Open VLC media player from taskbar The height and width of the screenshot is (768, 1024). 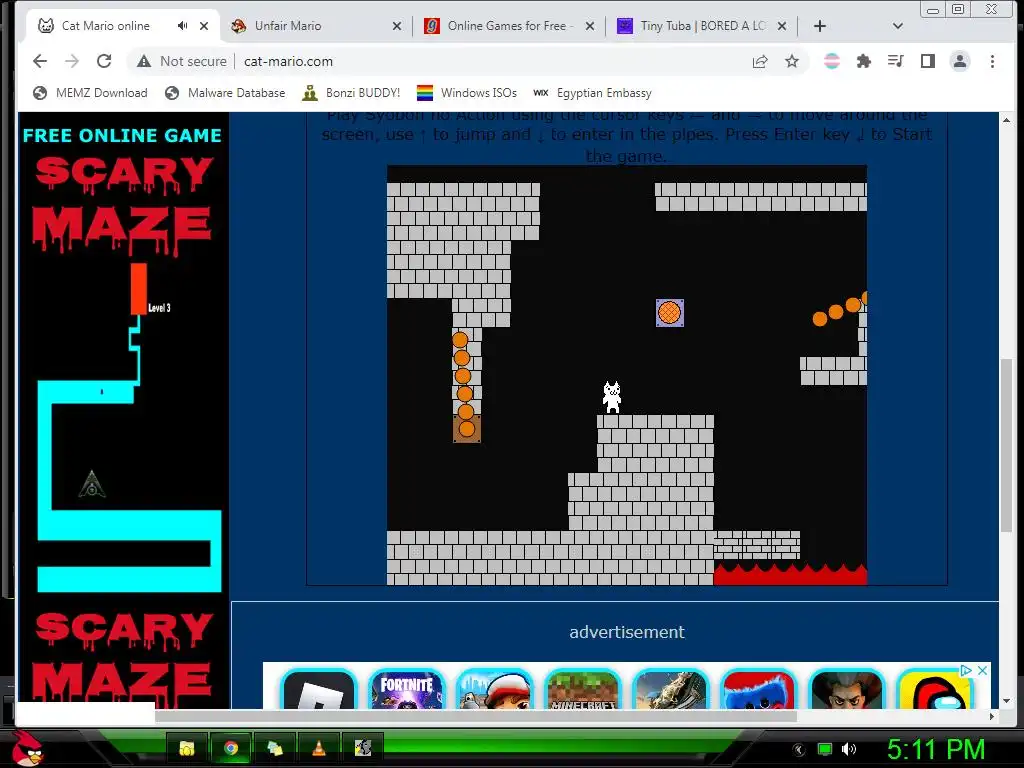click(319, 748)
